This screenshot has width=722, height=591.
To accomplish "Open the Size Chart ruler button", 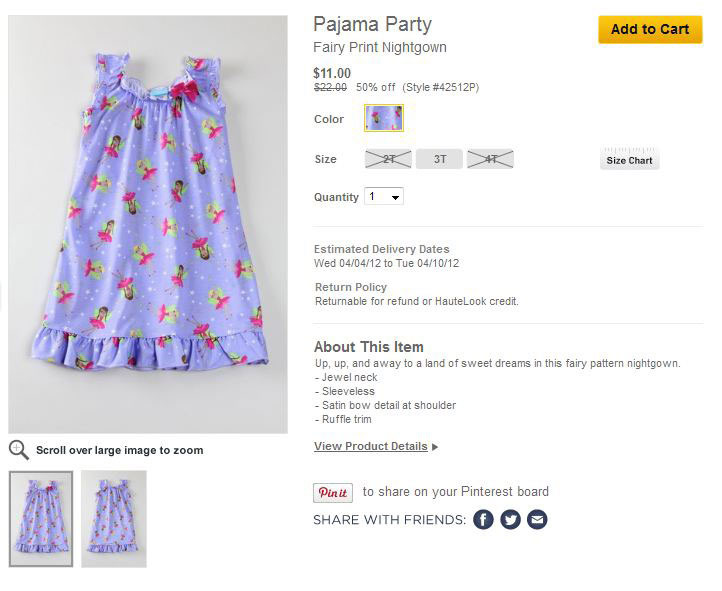I will (630, 158).
